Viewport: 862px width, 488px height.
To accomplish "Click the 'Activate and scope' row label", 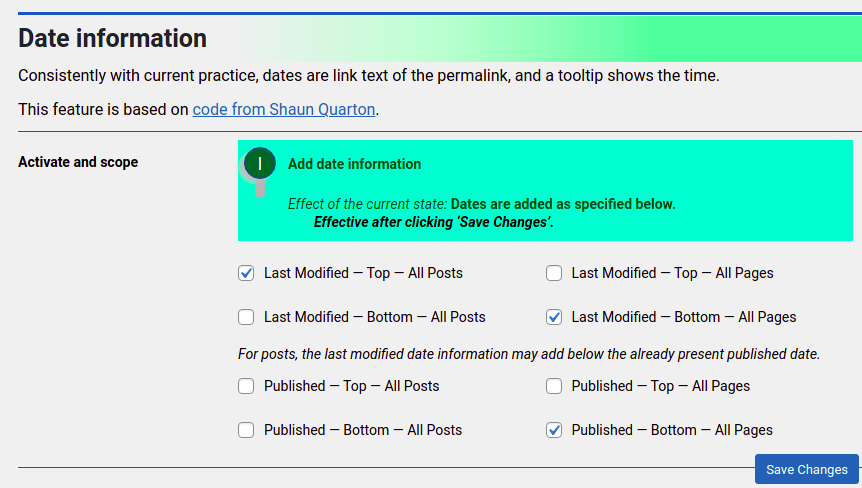I will (78, 162).
